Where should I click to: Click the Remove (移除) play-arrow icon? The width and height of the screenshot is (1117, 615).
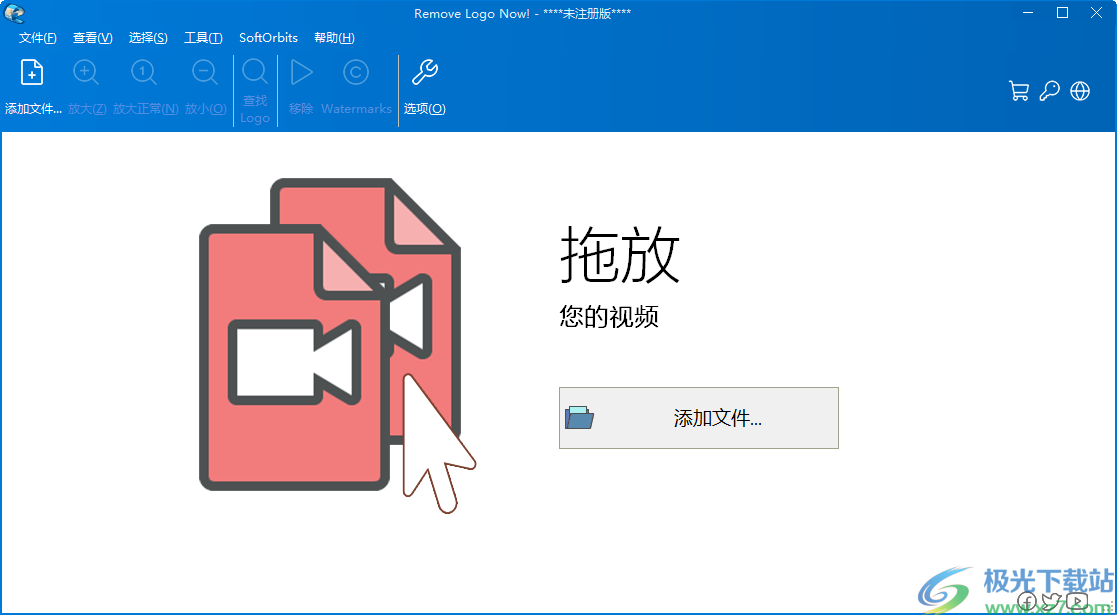(x=302, y=72)
